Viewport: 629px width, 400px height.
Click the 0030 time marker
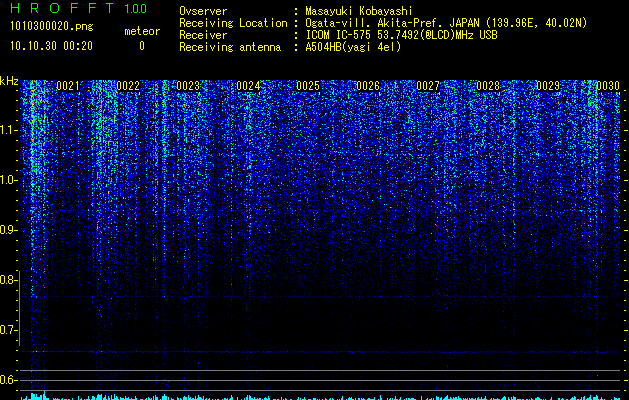click(x=608, y=86)
